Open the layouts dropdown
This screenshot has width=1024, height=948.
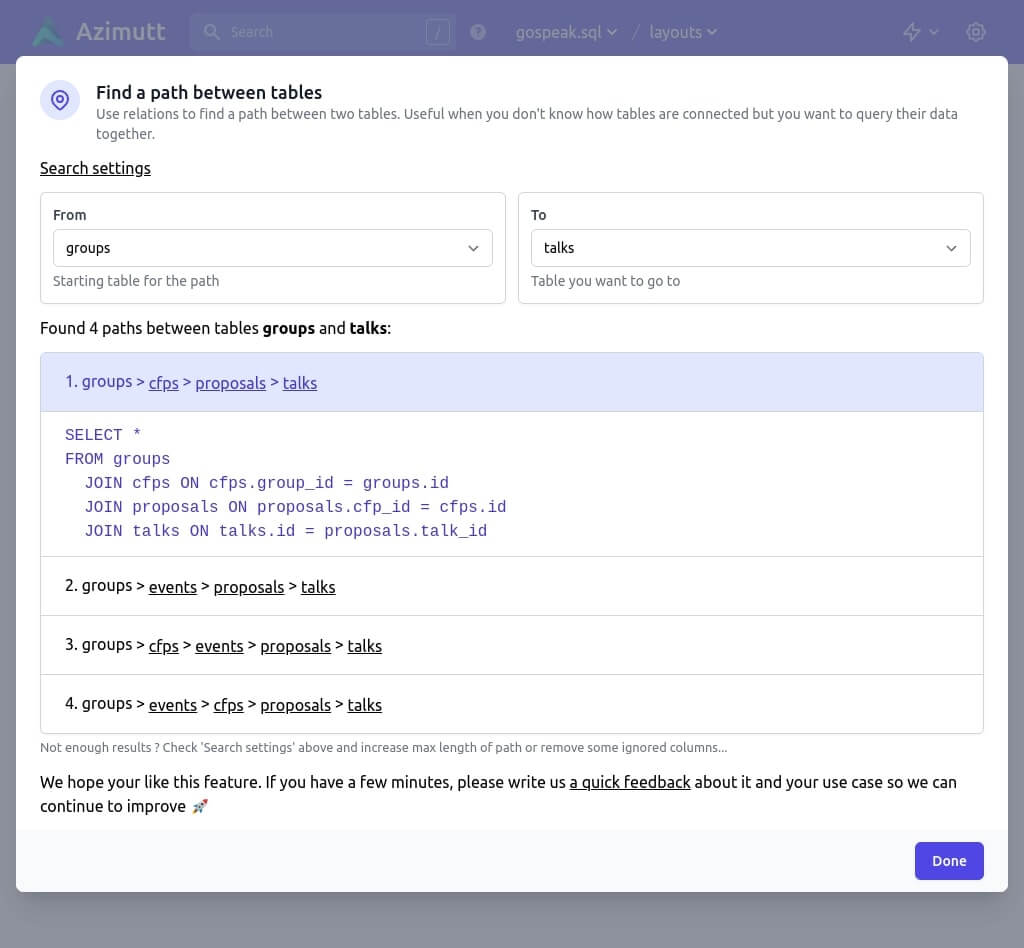point(683,32)
